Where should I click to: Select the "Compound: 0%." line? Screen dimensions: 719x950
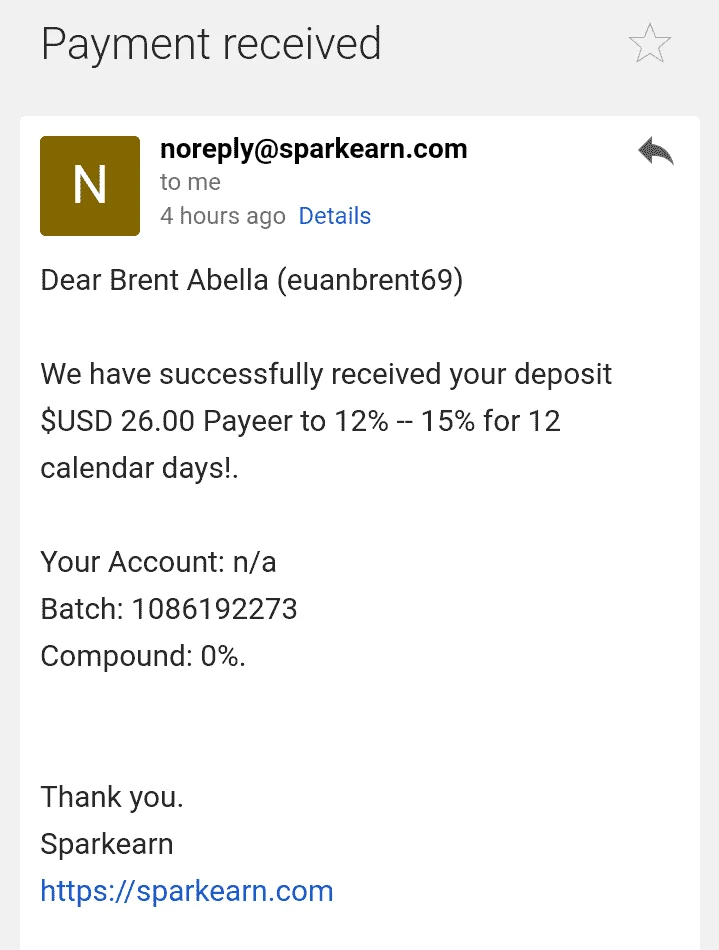(x=143, y=656)
